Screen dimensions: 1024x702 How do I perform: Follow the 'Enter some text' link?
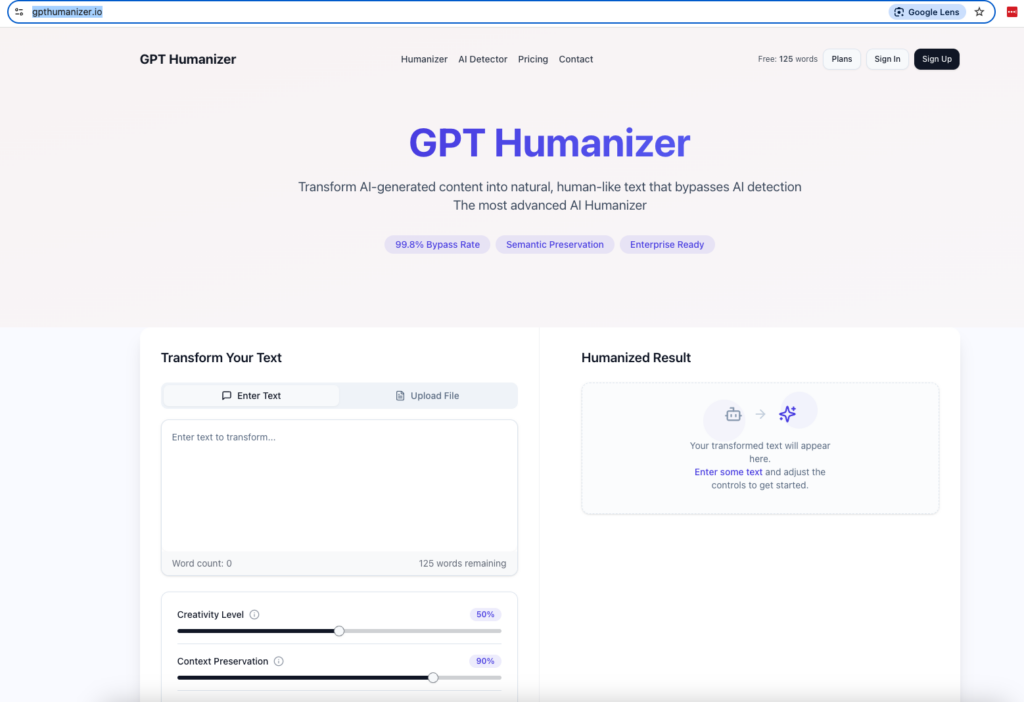(x=728, y=472)
